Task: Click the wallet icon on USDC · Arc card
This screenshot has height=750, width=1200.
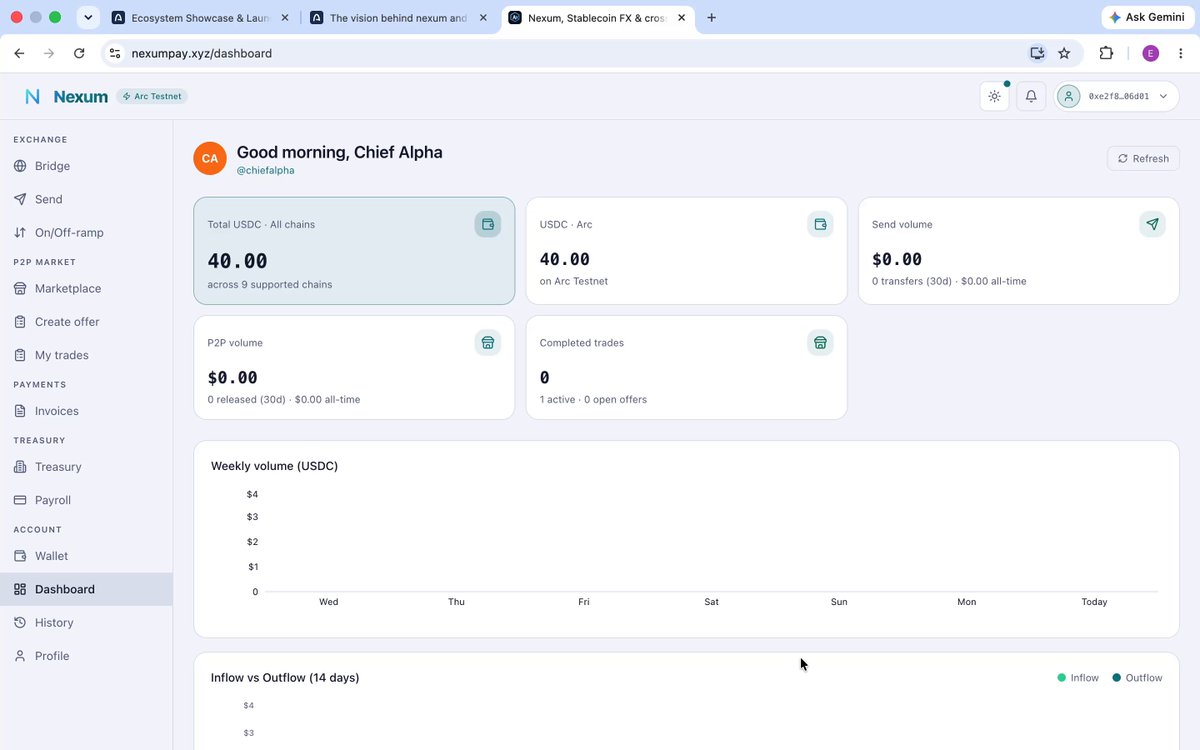Action: coord(820,224)
